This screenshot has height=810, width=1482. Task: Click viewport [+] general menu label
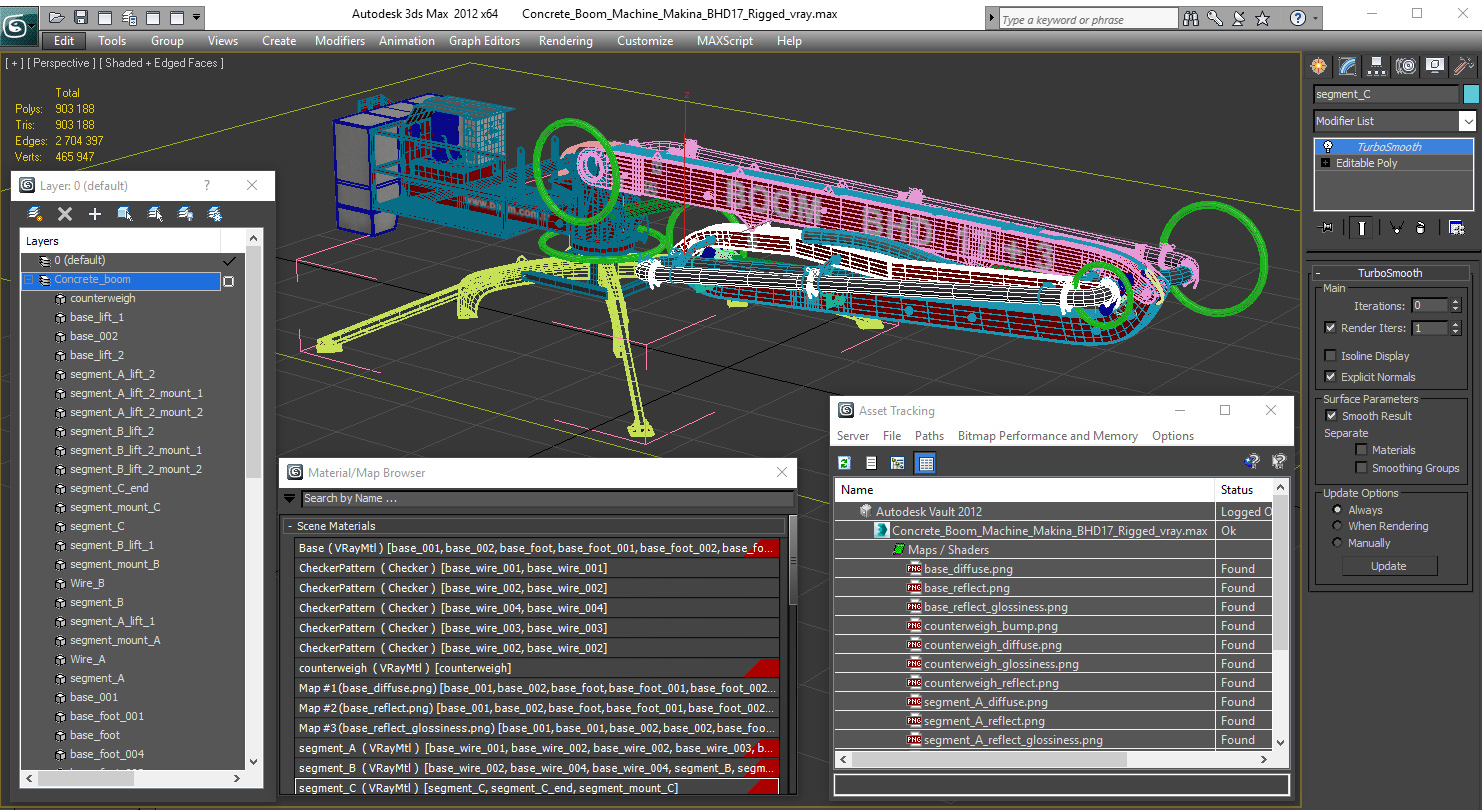coord(13,63)
